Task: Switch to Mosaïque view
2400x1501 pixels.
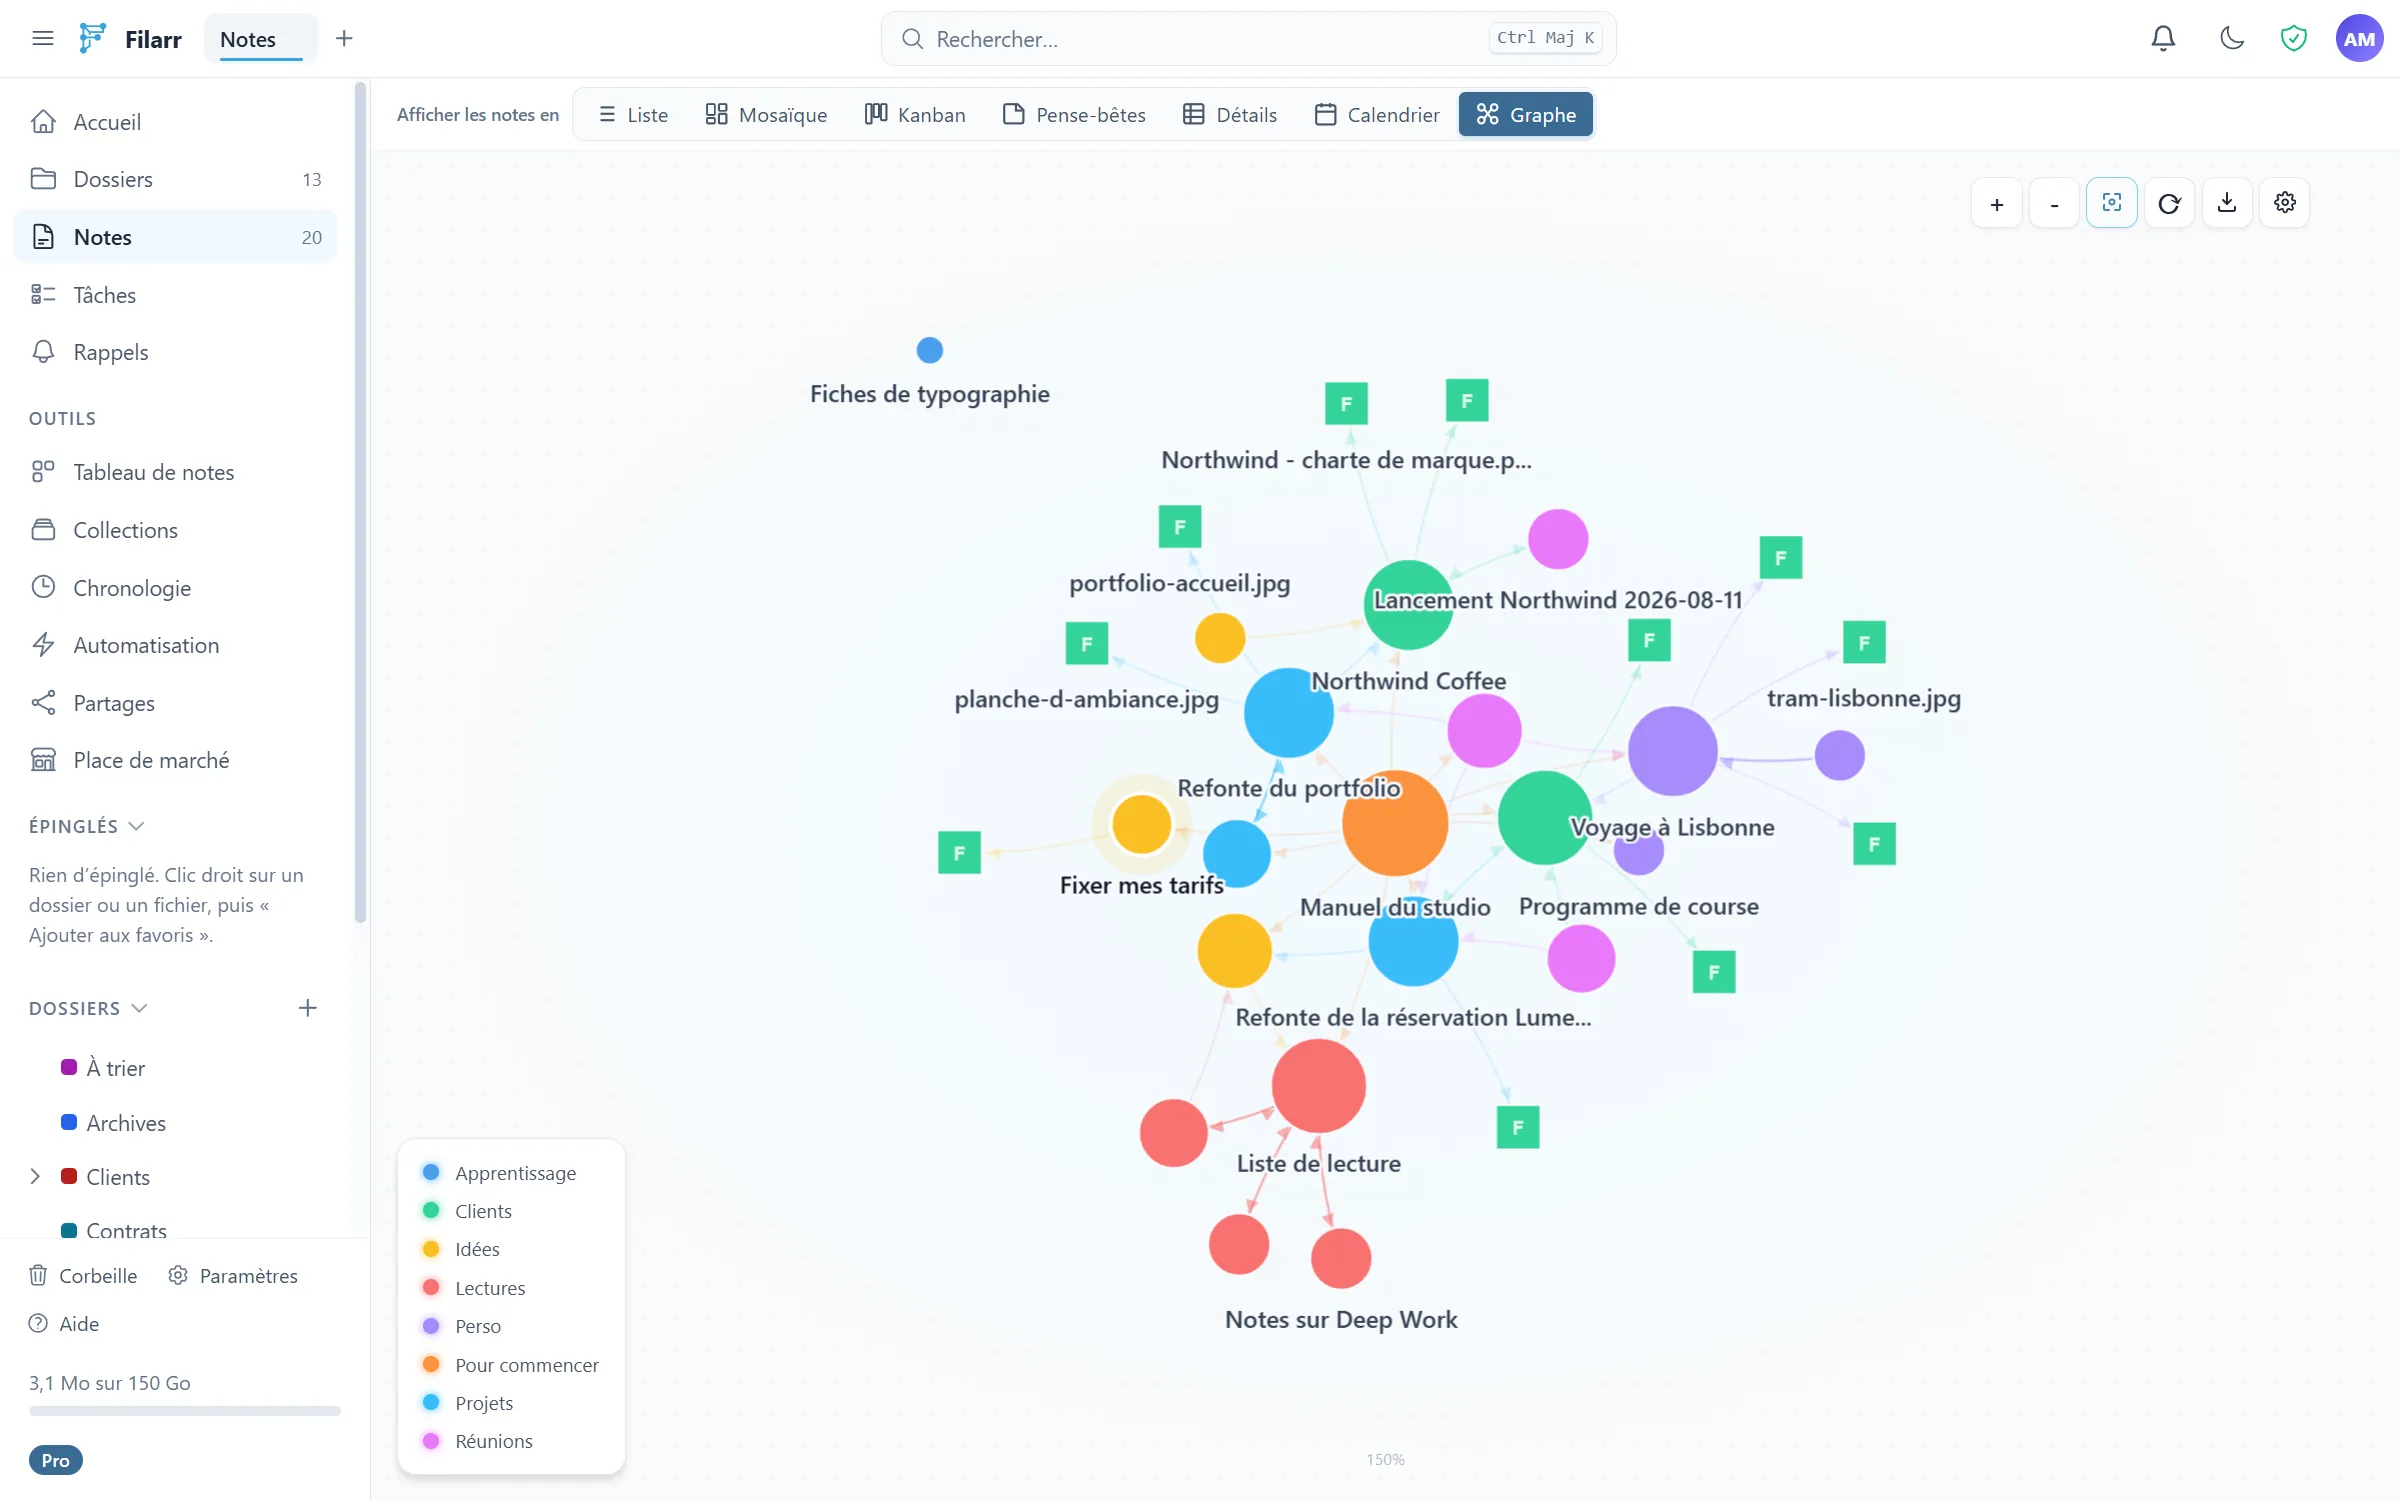Action: coord(766,115)
